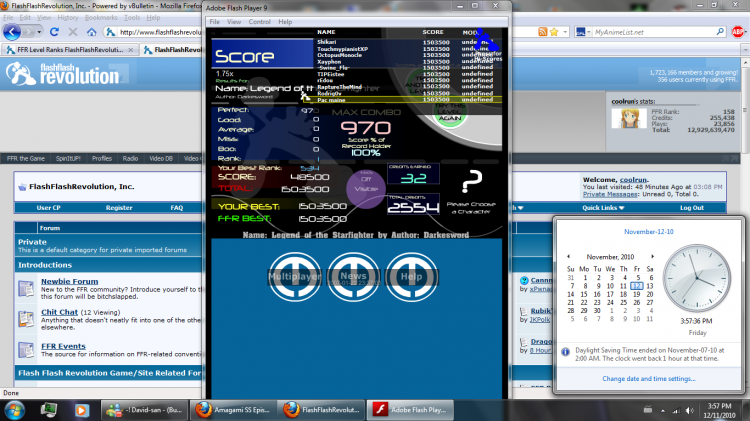Viewport: 750px width, 421px height.
Task: Click the Firefox home icon
Action: pyautogui.click(x=92, y=32)
